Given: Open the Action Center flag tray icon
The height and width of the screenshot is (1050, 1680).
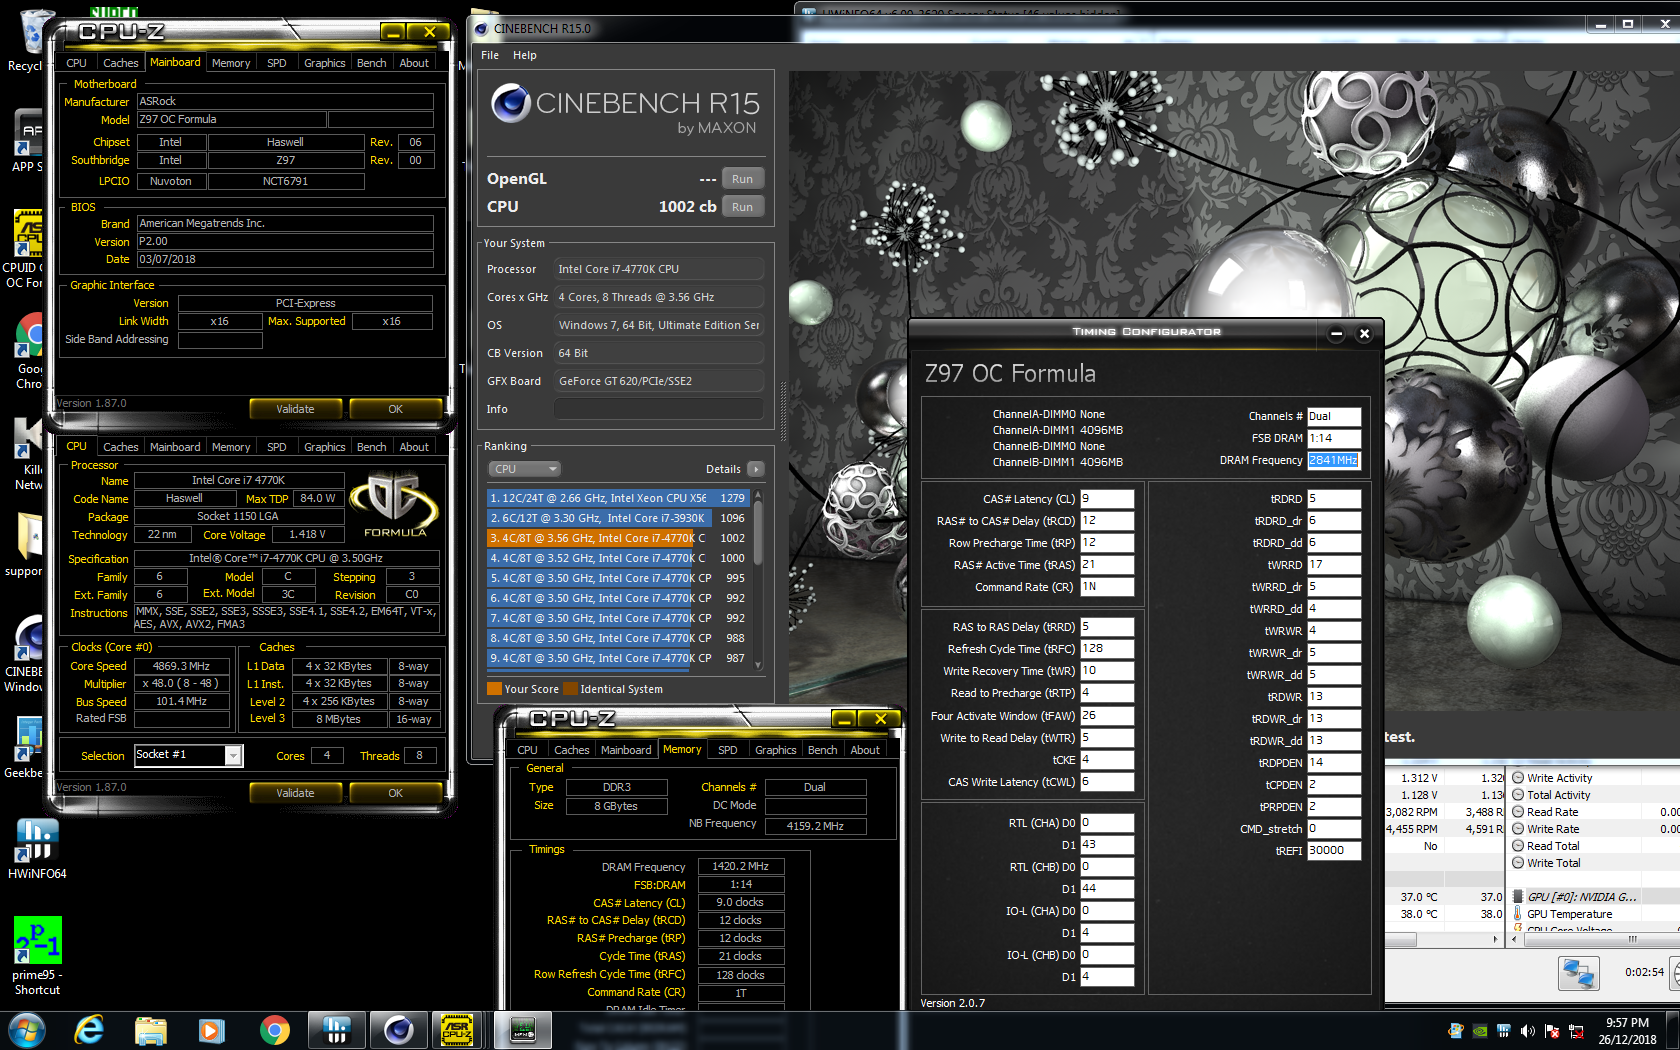Looking at the screenshot, I should click(1552, 1031).
